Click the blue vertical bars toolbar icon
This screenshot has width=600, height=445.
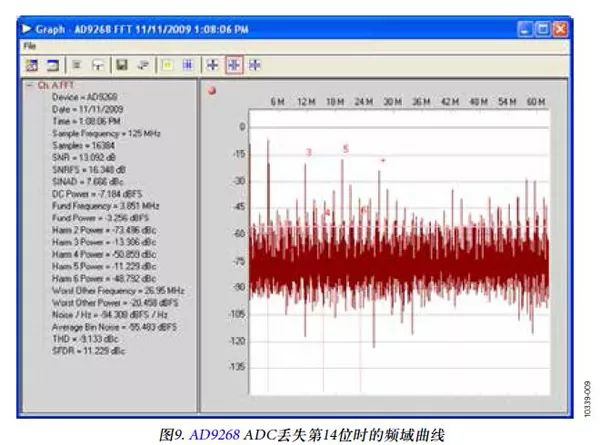[x=188, y=65]
